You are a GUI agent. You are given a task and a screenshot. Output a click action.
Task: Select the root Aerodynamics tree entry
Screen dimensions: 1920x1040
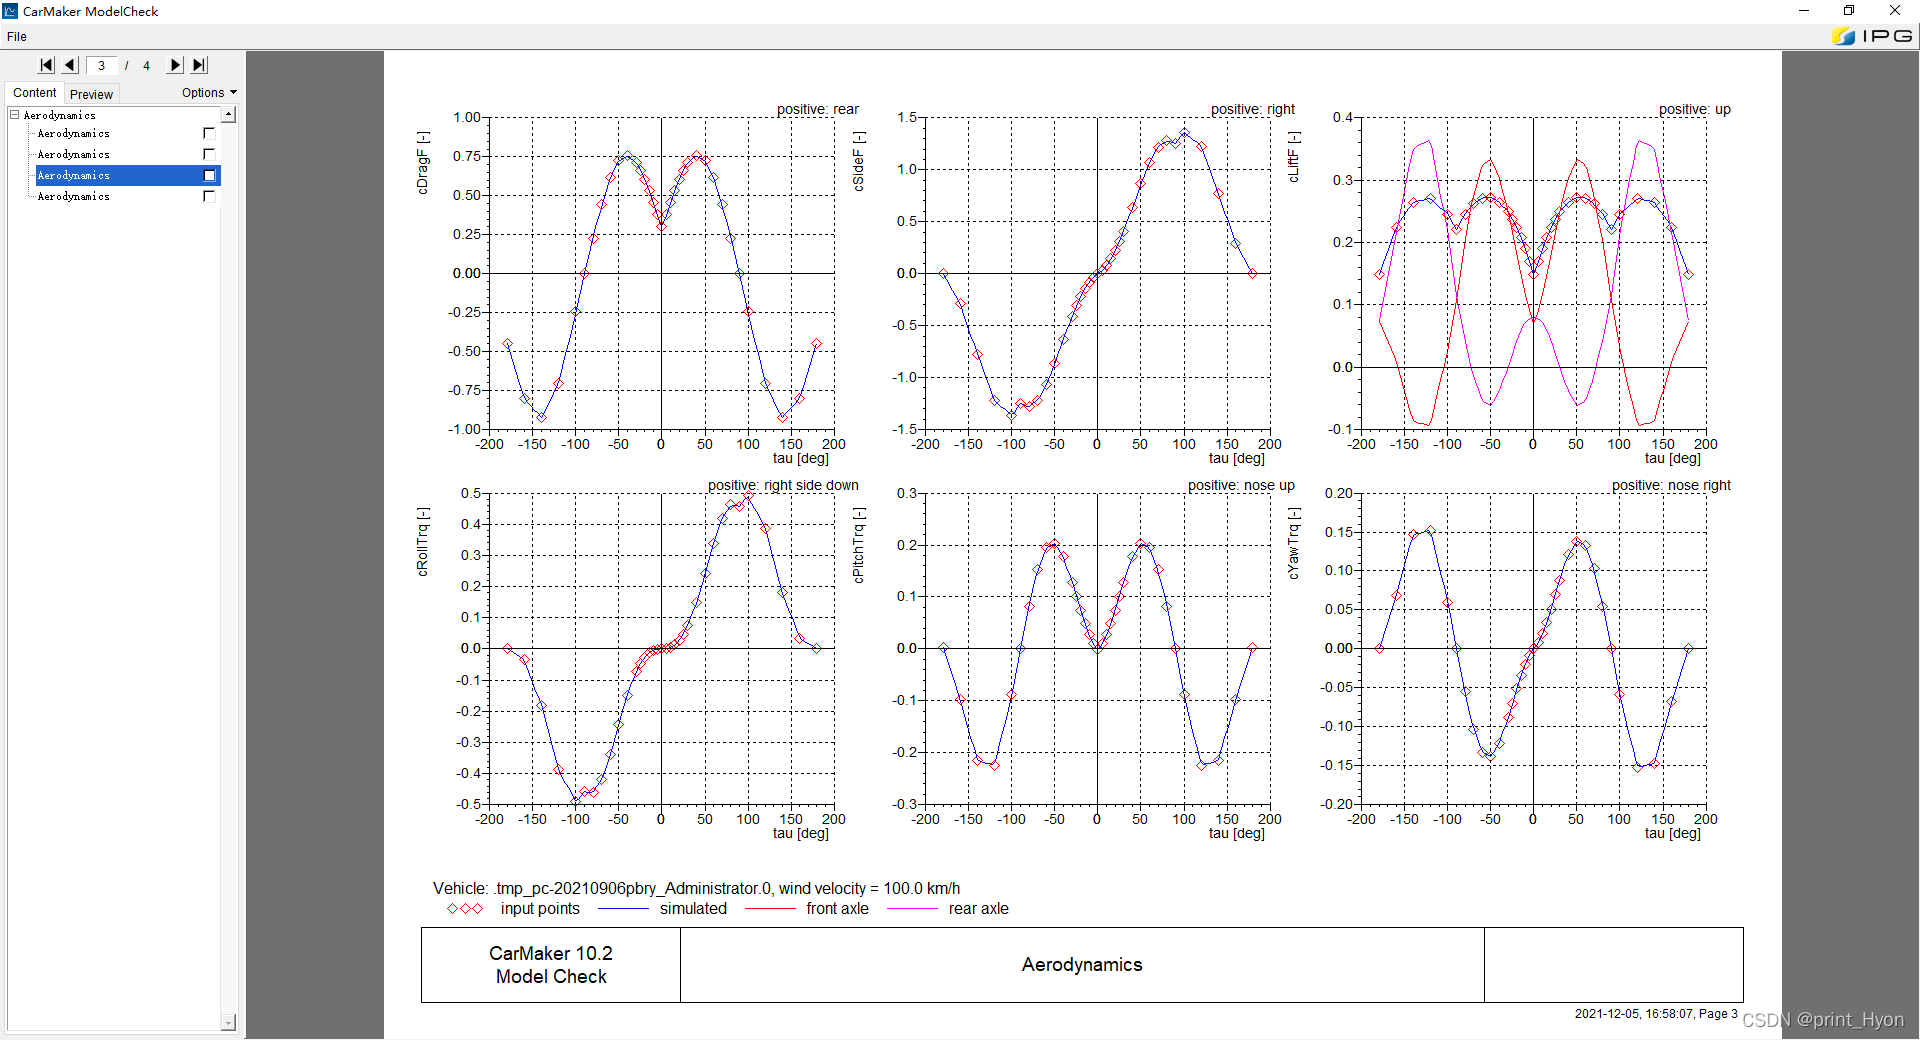(x=60, y=116)
